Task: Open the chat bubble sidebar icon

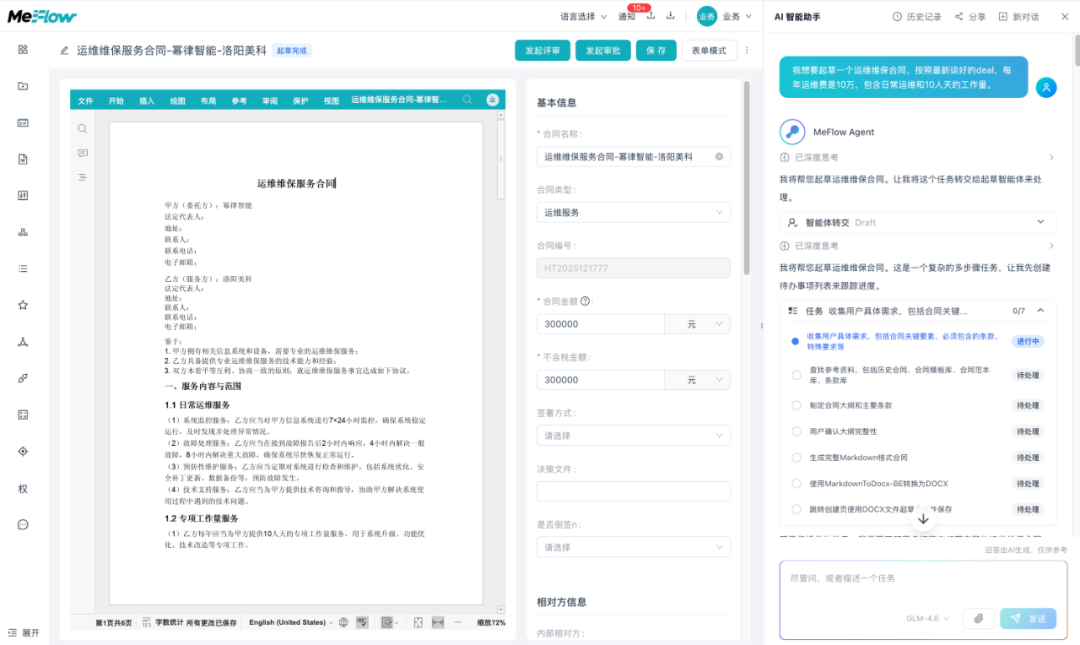Action: click(x=23, y=524)
